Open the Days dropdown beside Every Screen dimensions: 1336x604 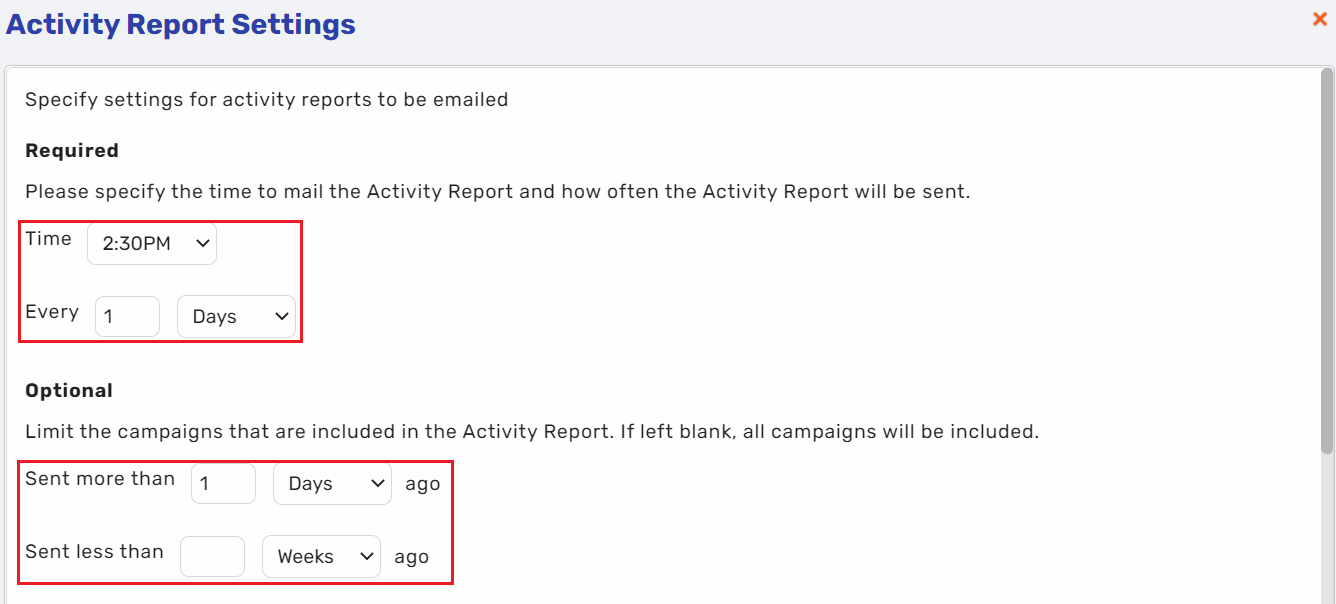236,316
